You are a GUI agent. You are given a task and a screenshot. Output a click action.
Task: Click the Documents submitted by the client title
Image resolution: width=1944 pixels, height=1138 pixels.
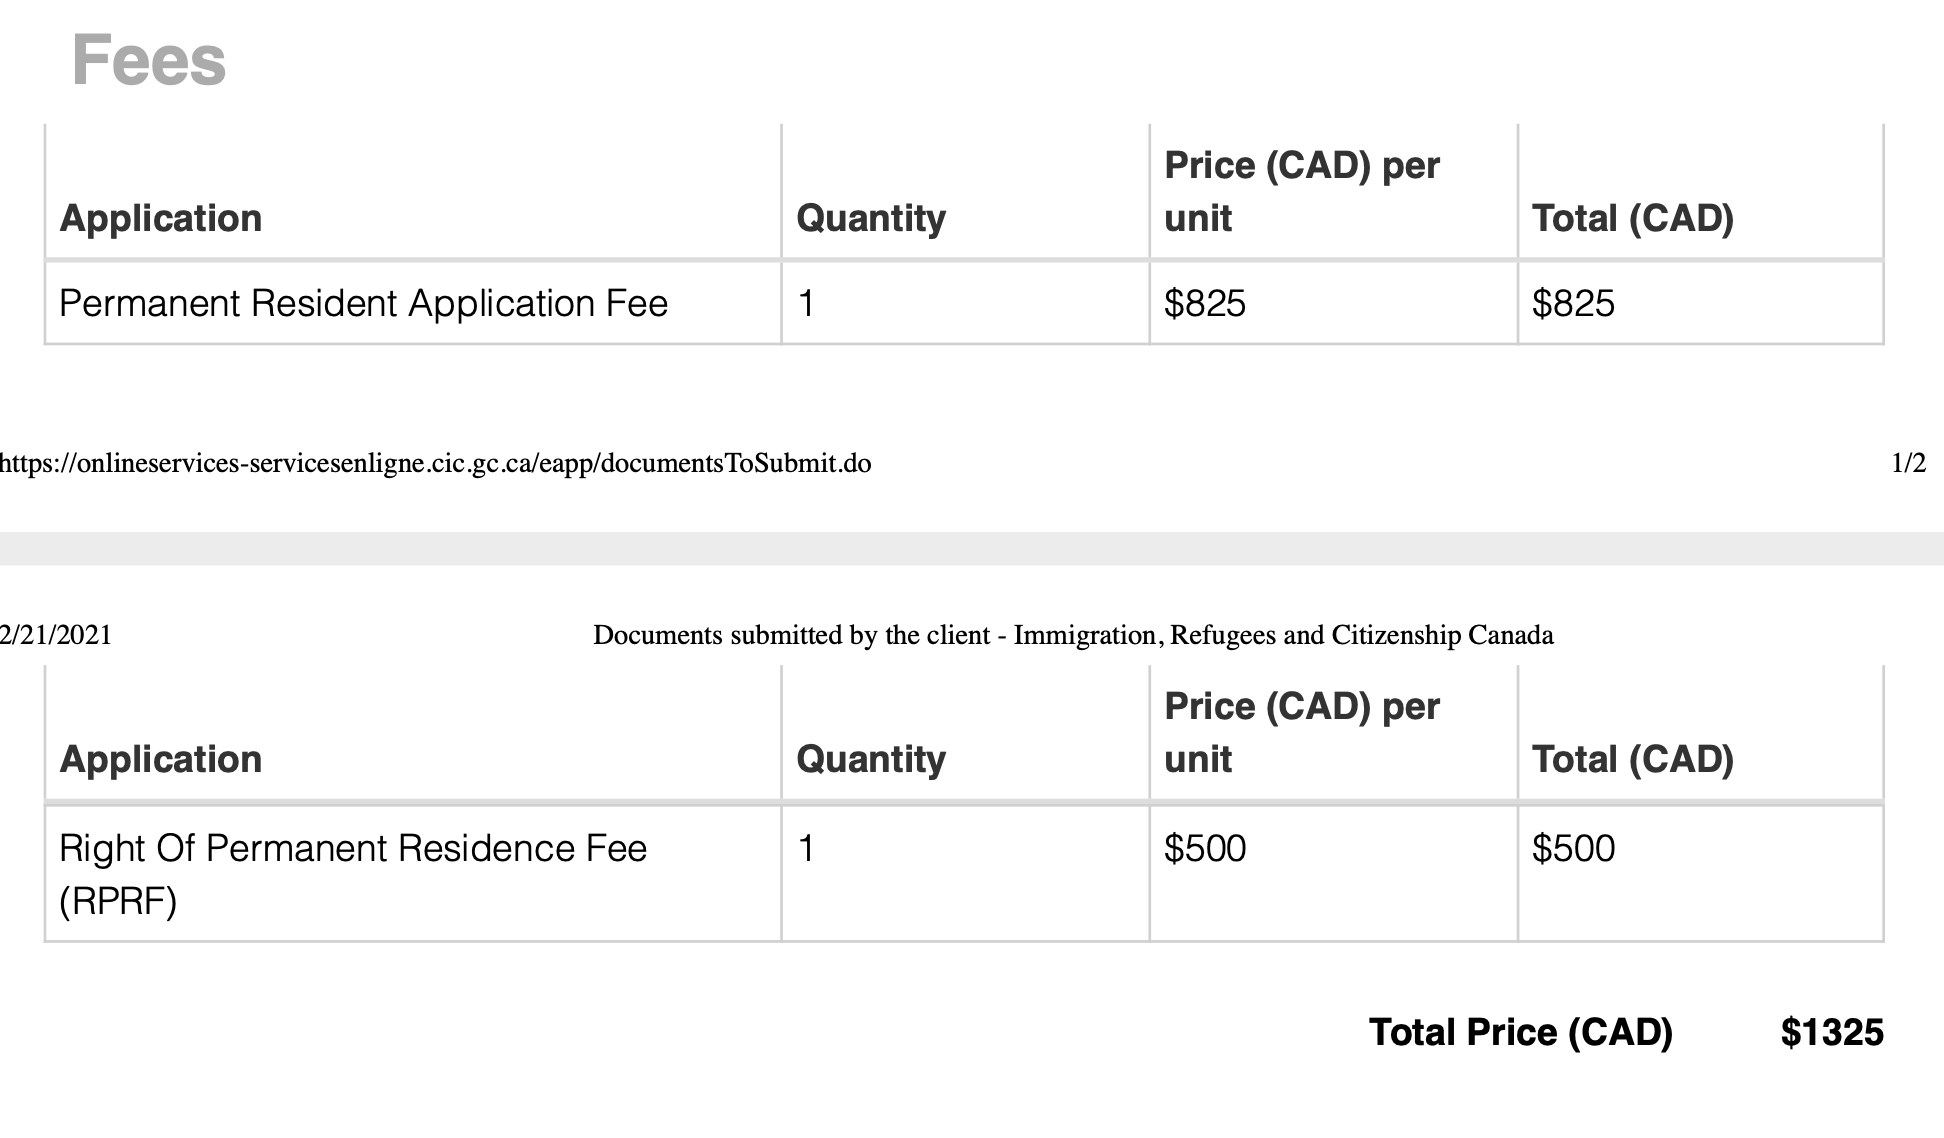pos(1072,635)
